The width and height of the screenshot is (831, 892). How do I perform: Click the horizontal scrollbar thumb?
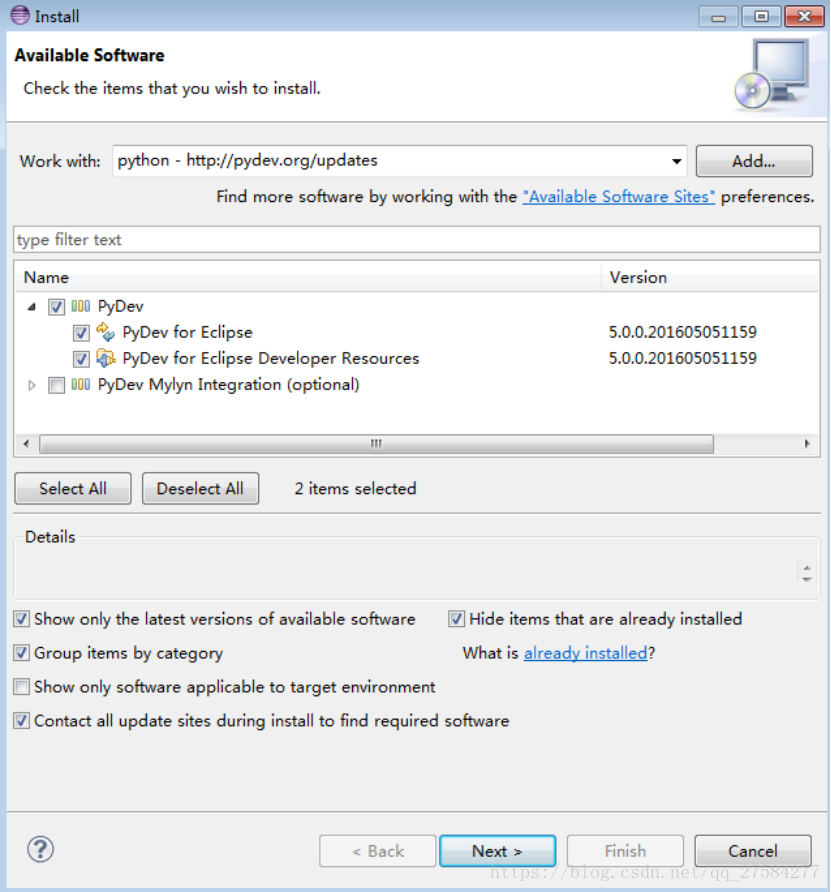pos(376,444)
